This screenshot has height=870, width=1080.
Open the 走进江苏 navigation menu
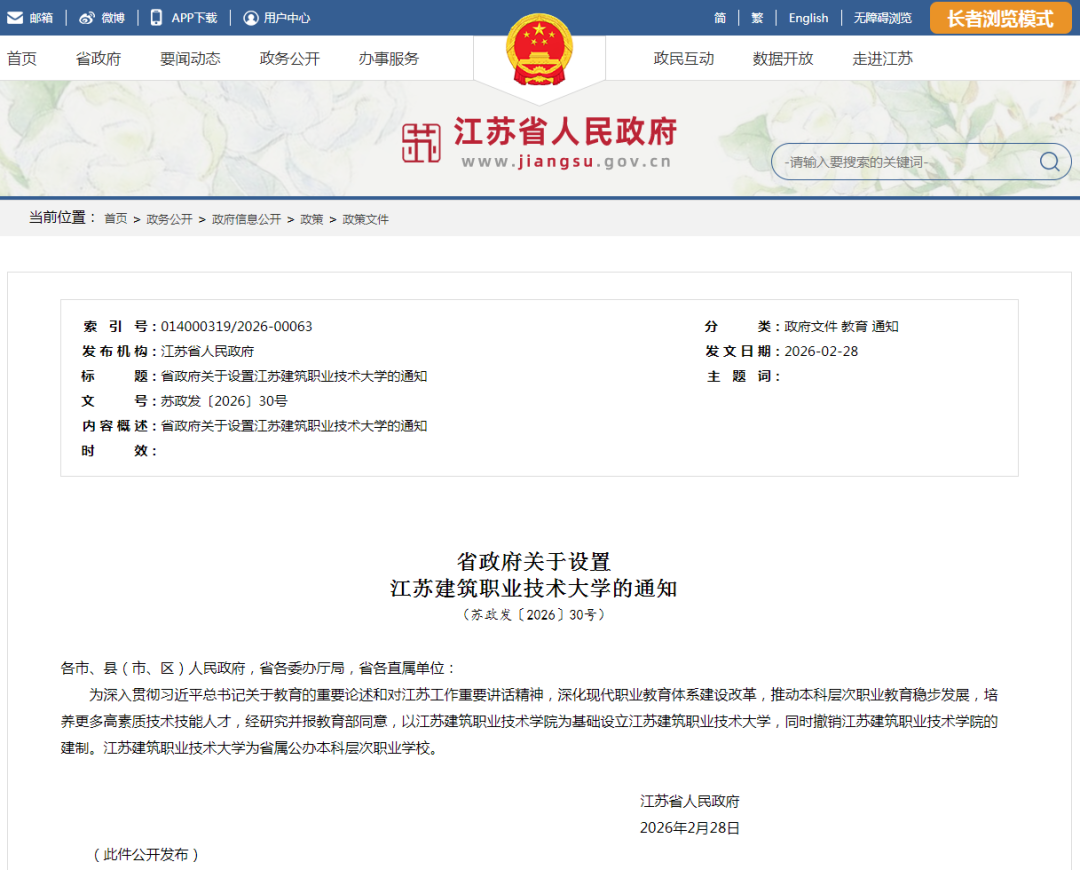pyautogui.click(x=882, y=59)
